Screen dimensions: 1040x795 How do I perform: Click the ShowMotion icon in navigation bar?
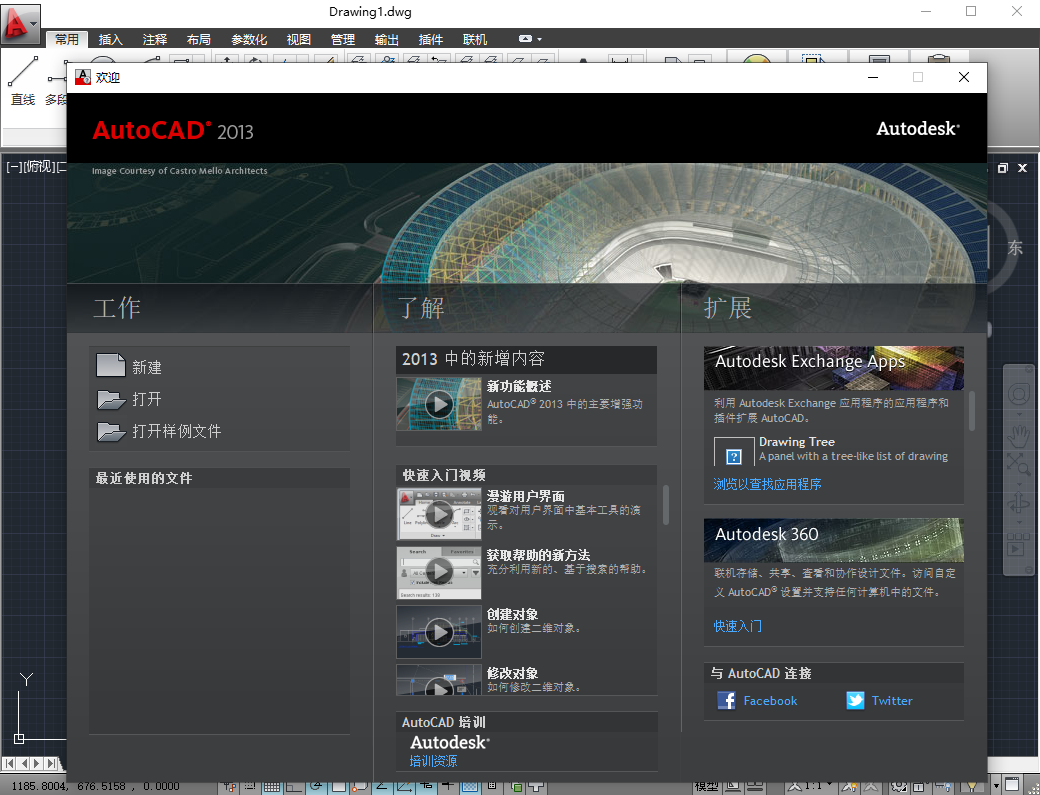coord(1018,547)
